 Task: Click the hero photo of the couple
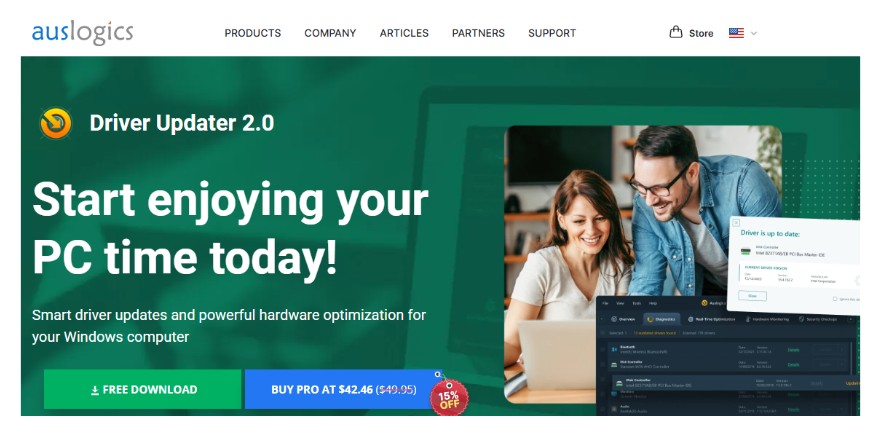(x=643, y=264)
